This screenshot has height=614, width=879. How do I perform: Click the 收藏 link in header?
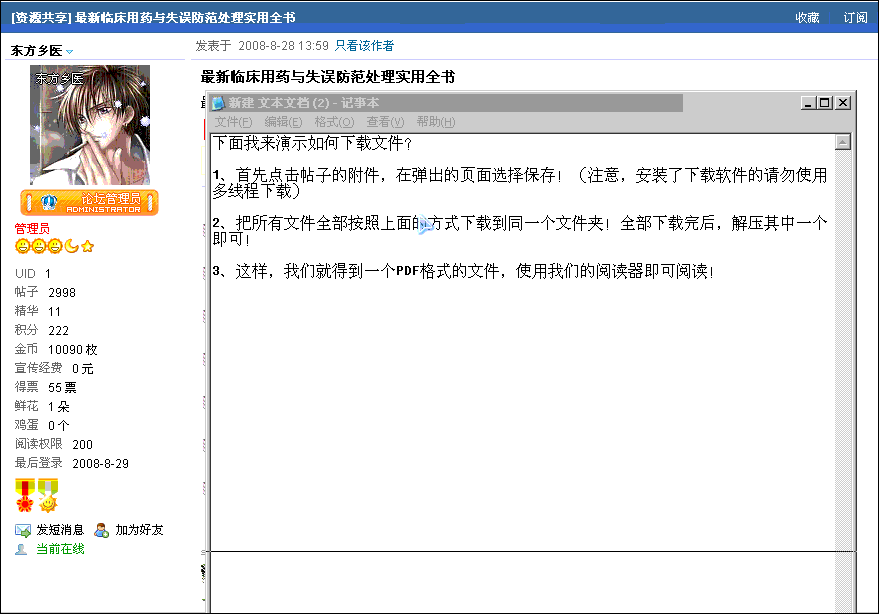(x=807, y=17)
